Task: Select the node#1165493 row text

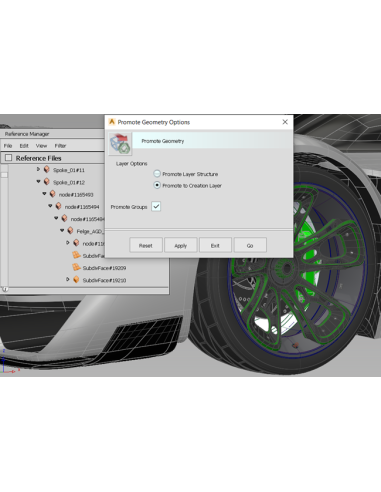Action: [76, 195]
